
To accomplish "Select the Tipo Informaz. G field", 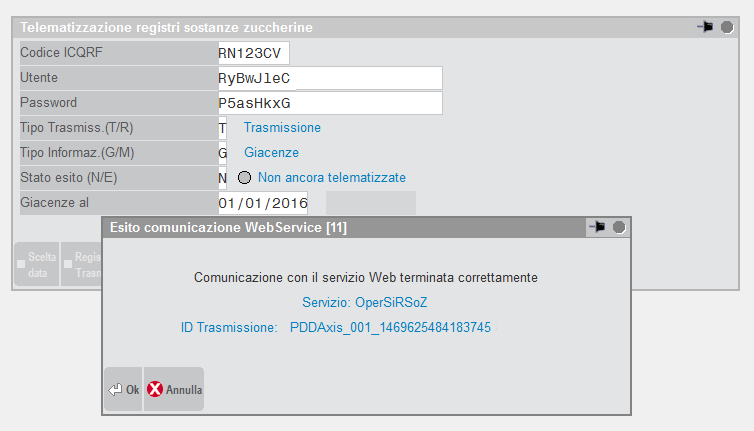I will pos(223,153).
